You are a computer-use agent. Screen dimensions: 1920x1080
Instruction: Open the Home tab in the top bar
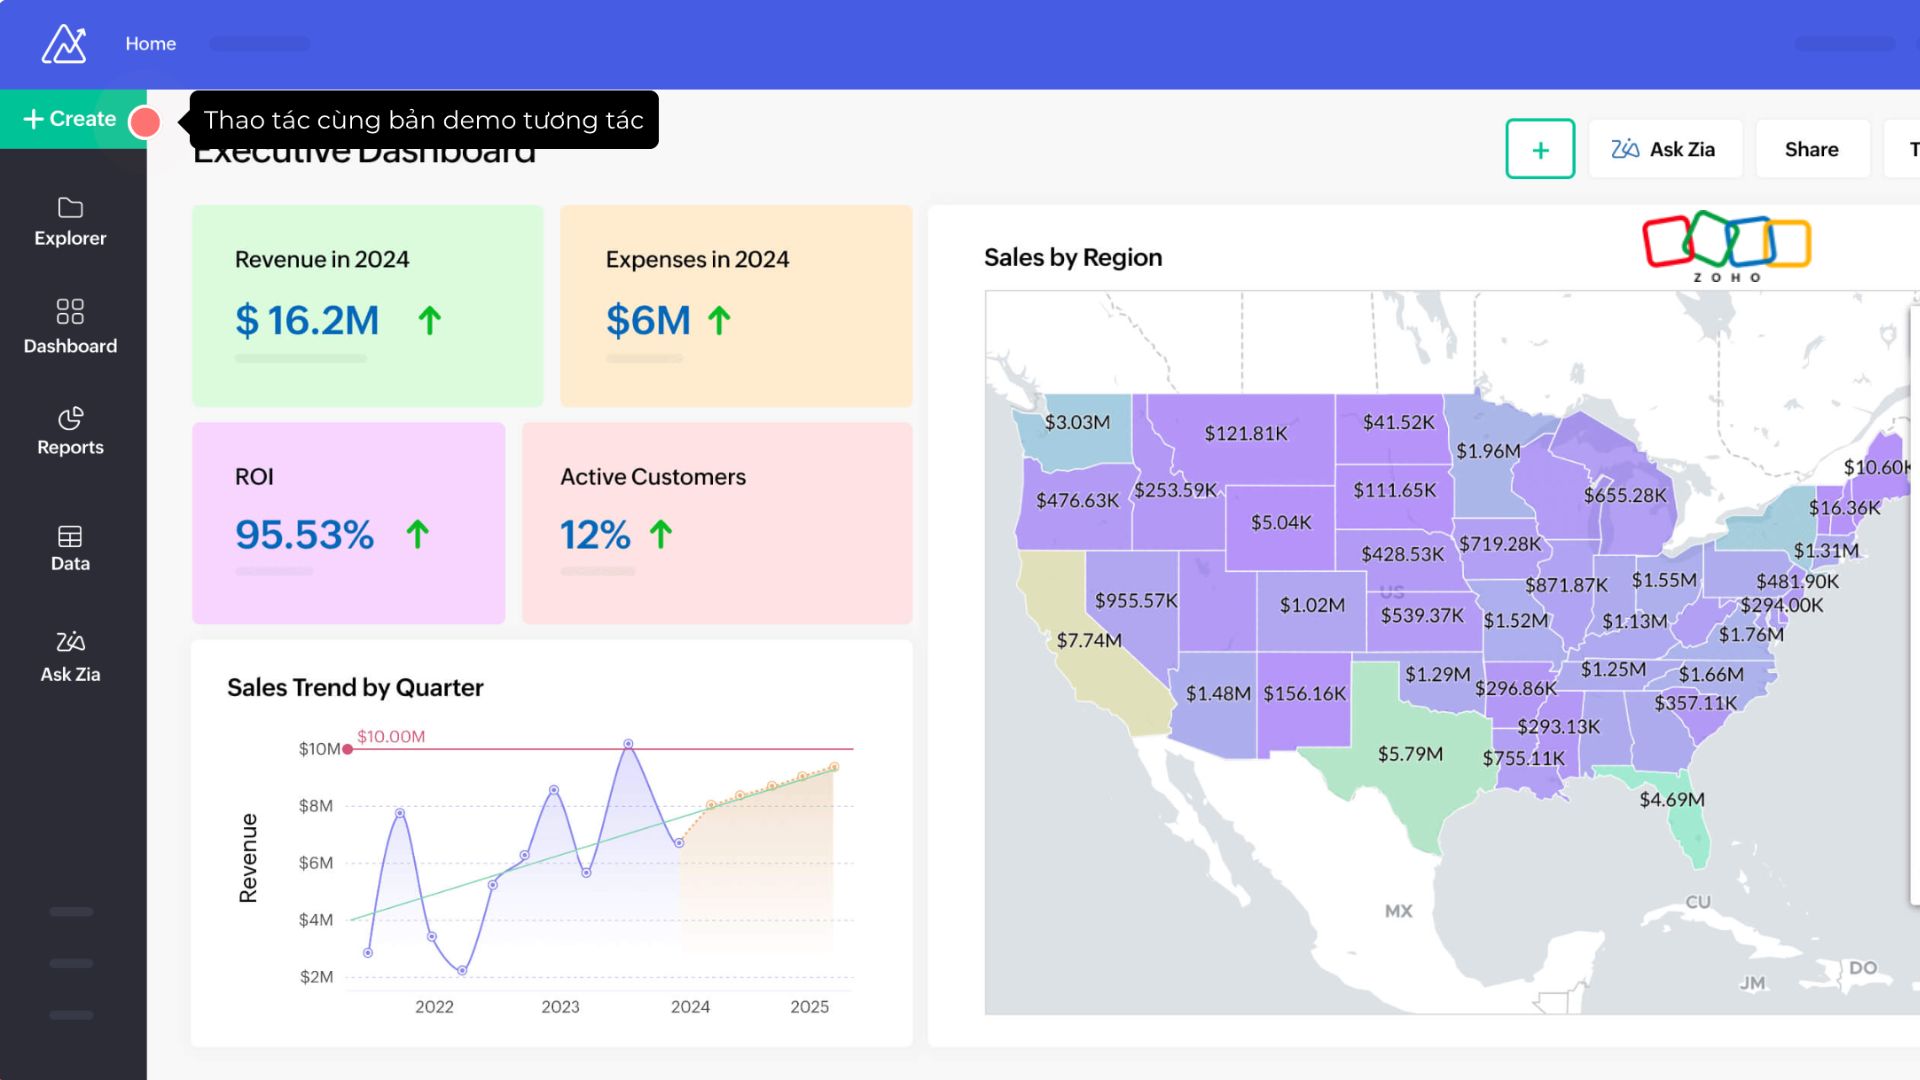click(x=151, y=44)
